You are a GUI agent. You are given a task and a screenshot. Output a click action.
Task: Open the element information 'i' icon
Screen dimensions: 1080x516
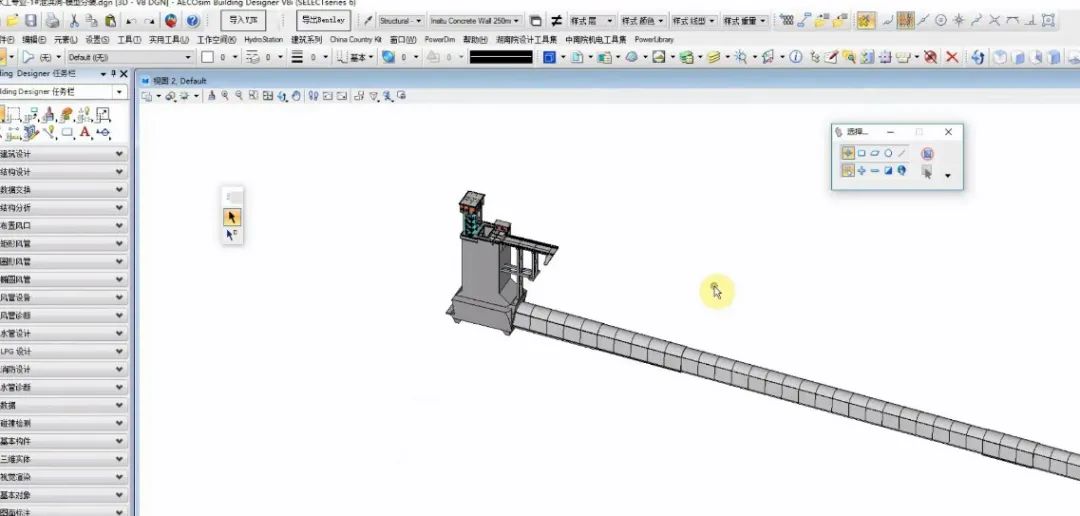pyautogui.click(x=796, y=58)
